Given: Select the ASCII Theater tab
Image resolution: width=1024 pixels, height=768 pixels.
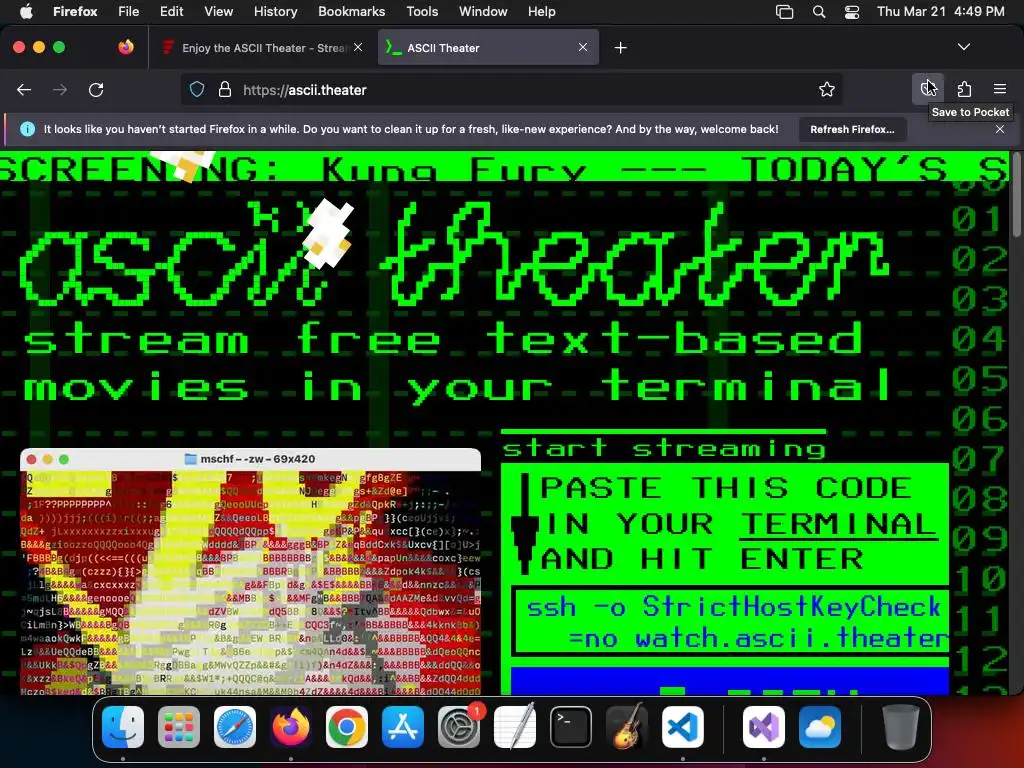Looking at the screenshot, I should tap(488, 48).
